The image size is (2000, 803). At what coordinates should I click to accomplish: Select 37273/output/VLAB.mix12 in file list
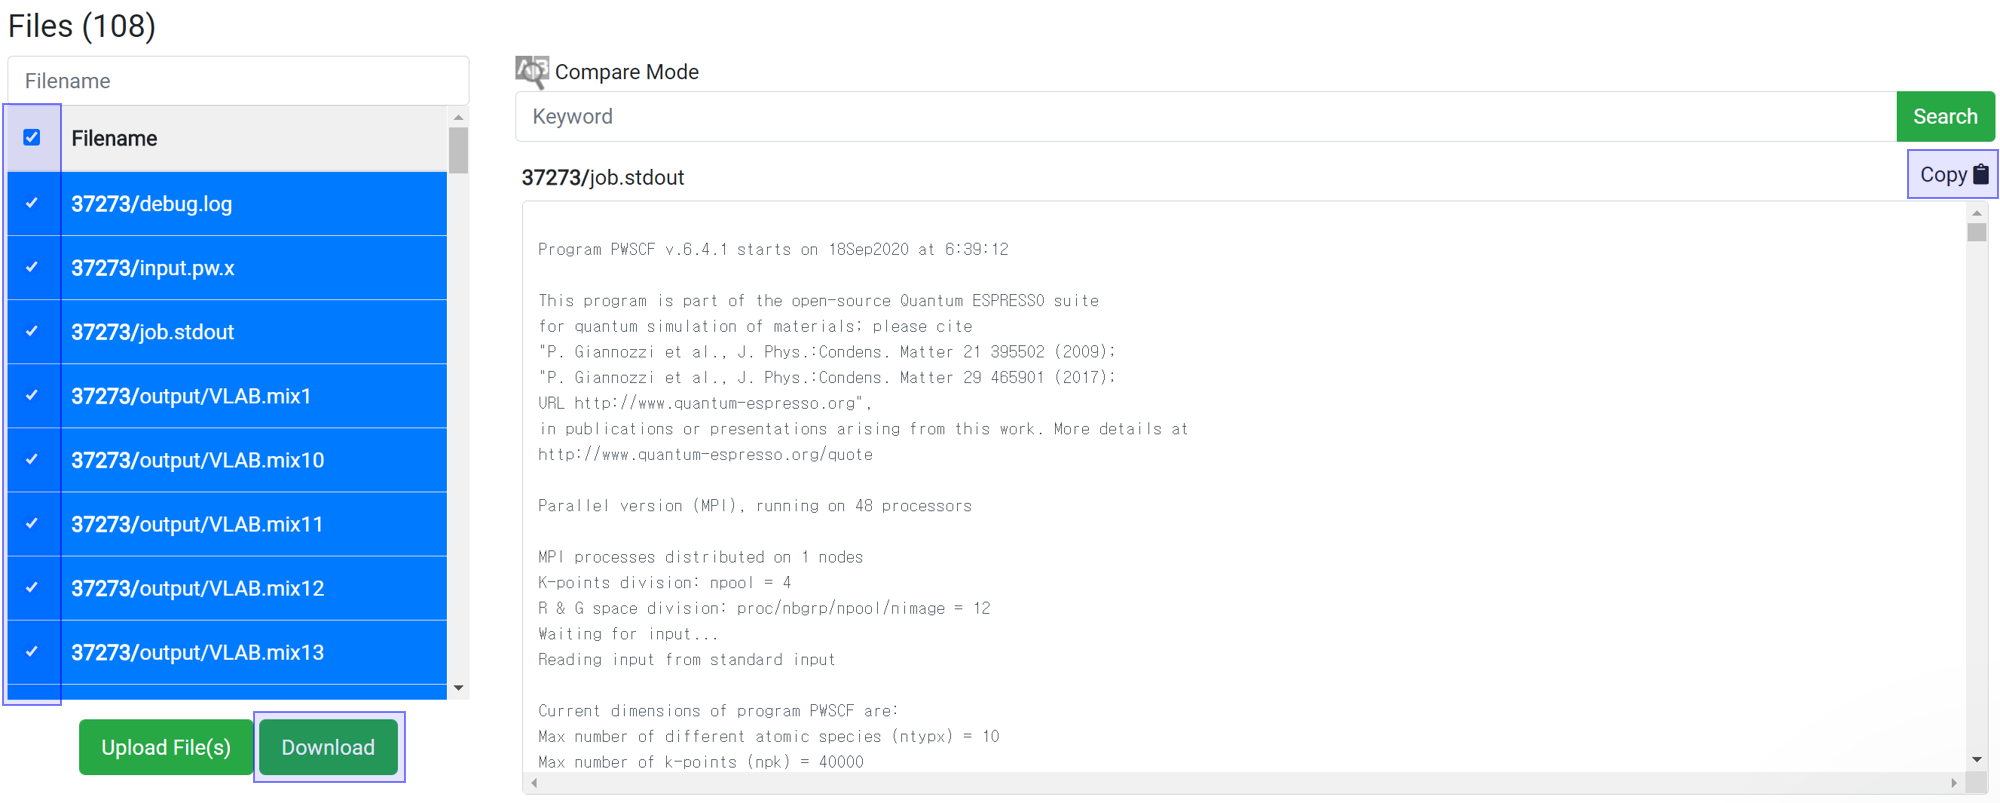[x=197, y=588]
